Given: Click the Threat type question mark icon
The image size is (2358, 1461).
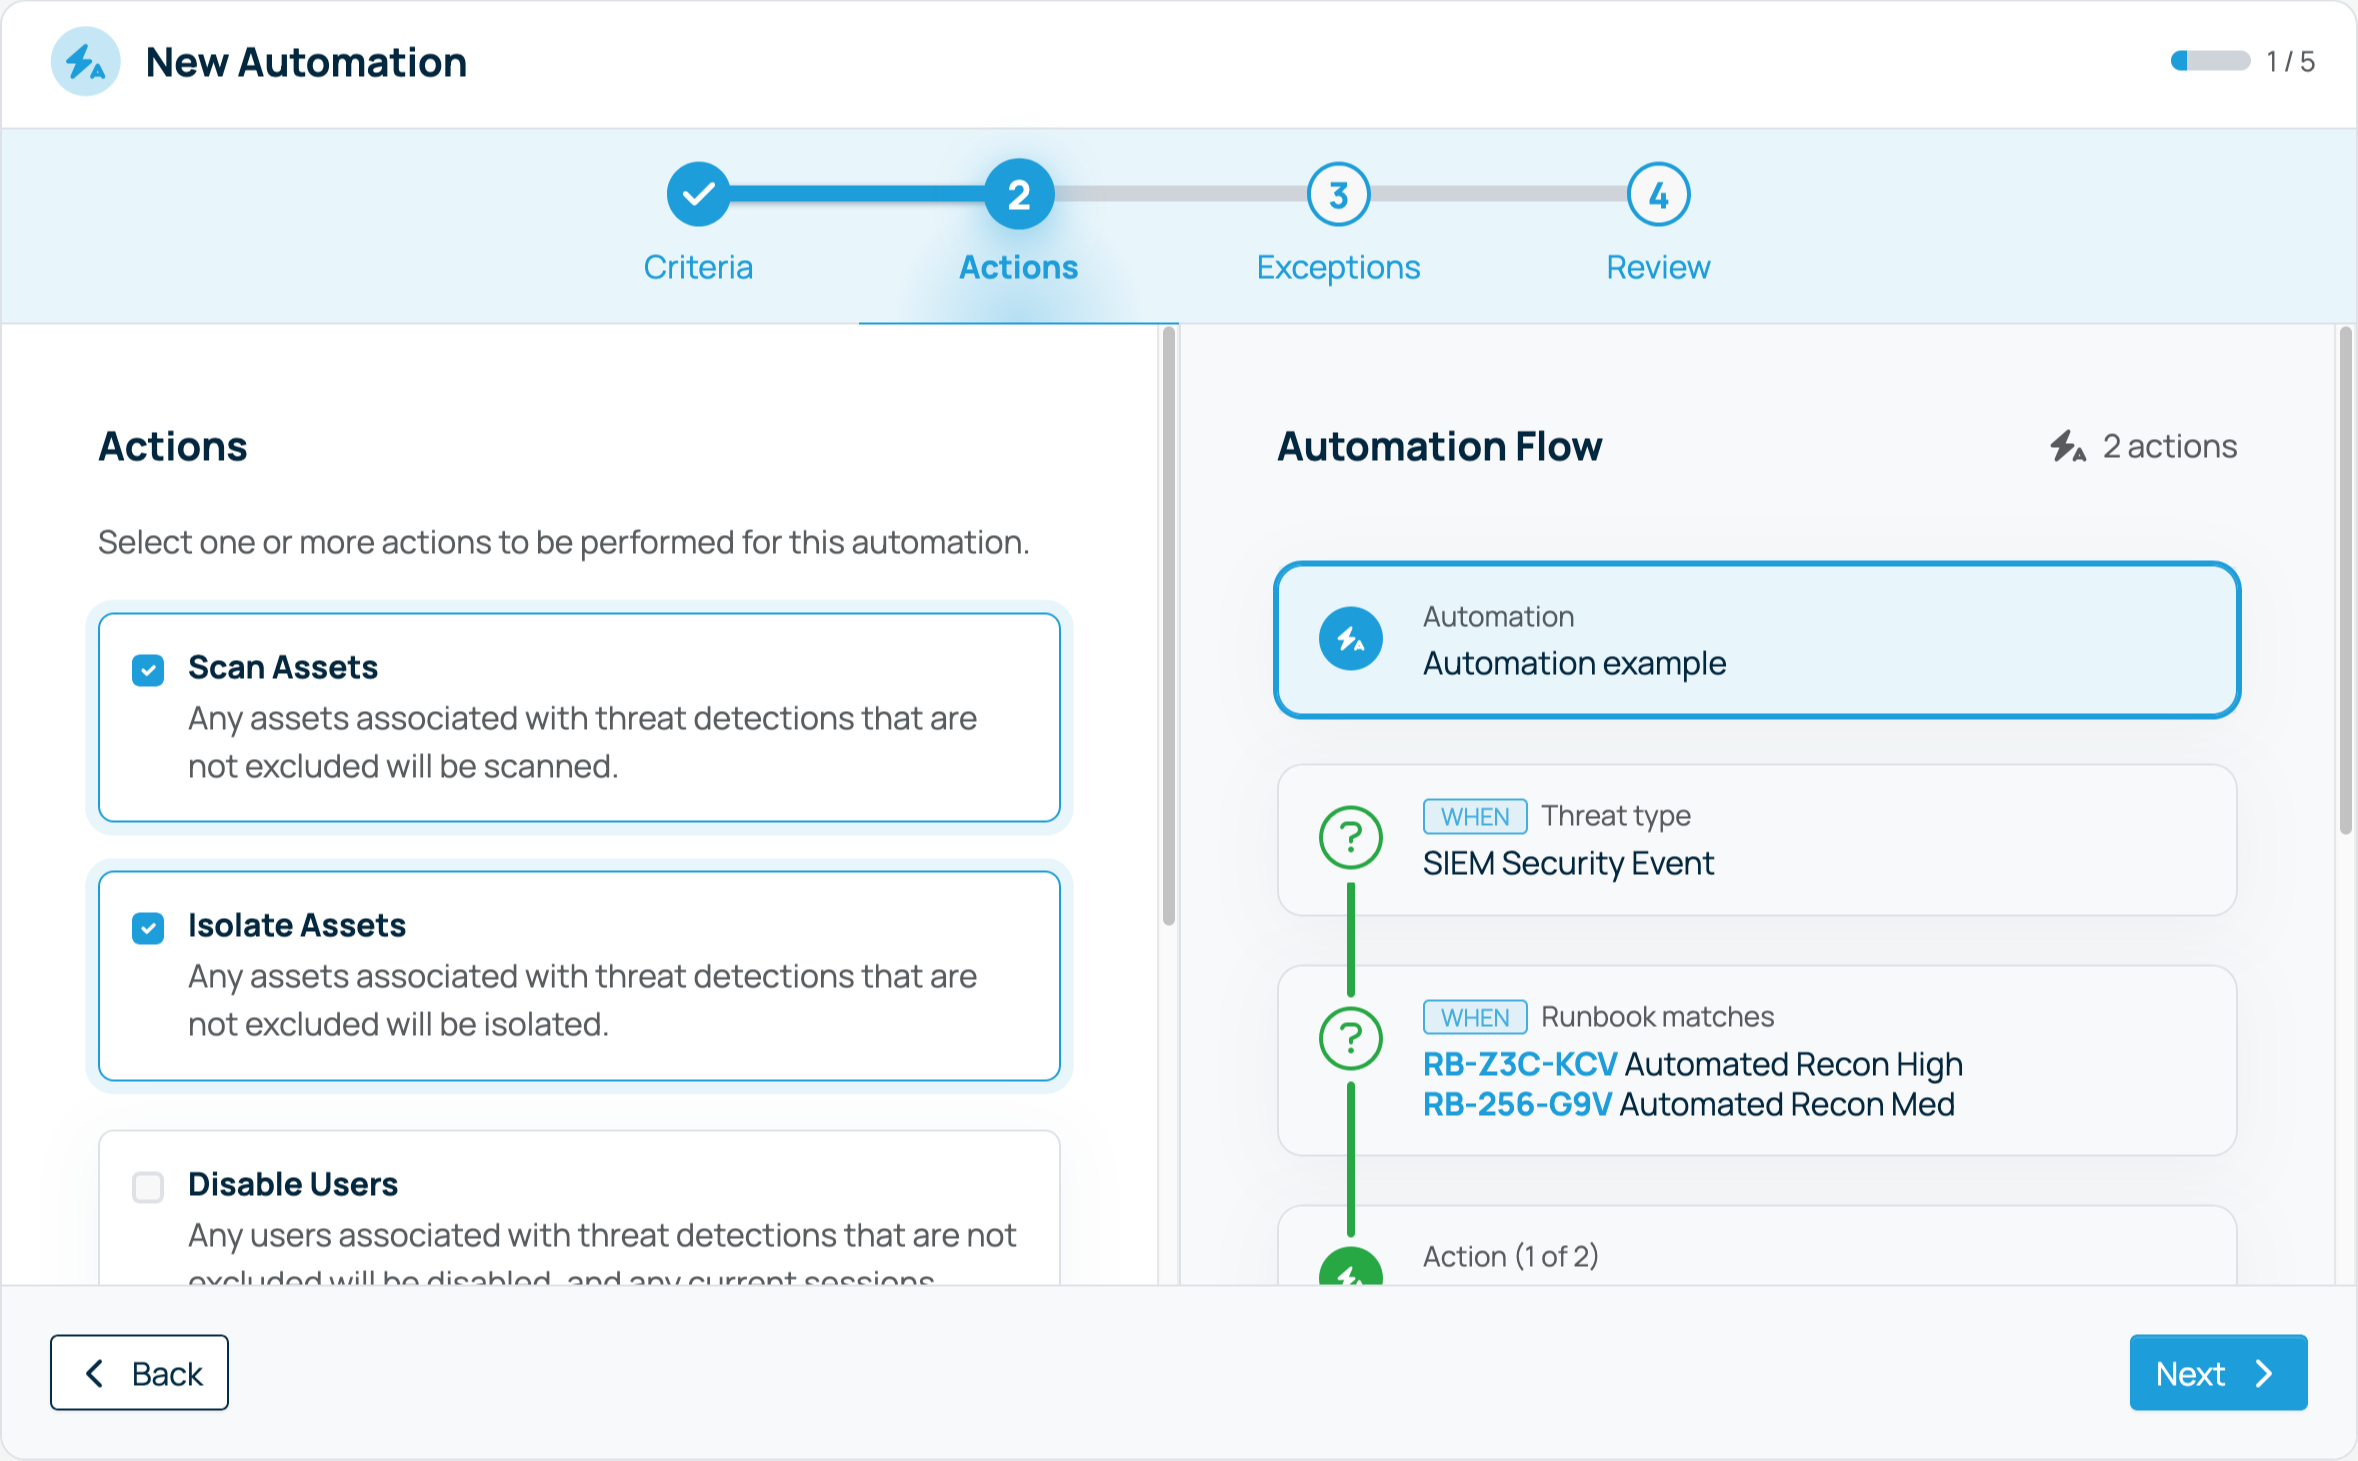Looking at the screenshot, I should pyautogui.click(x=1350, y=837).
